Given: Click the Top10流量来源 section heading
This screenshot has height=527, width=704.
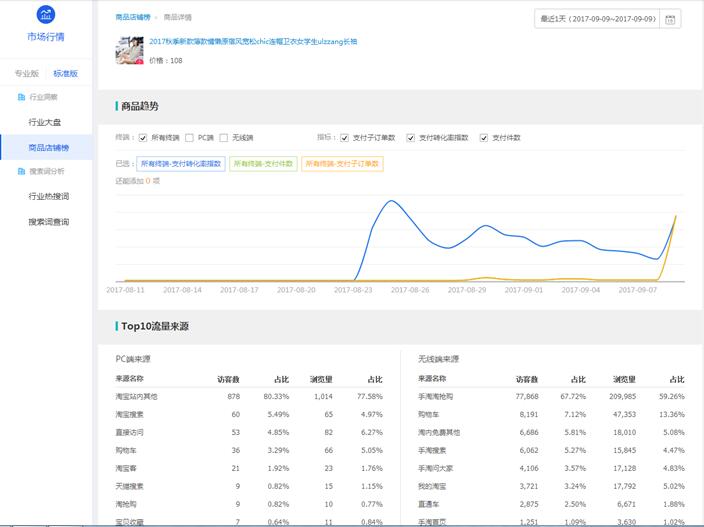Looking at the screenshot, I should tap(154, 326).
